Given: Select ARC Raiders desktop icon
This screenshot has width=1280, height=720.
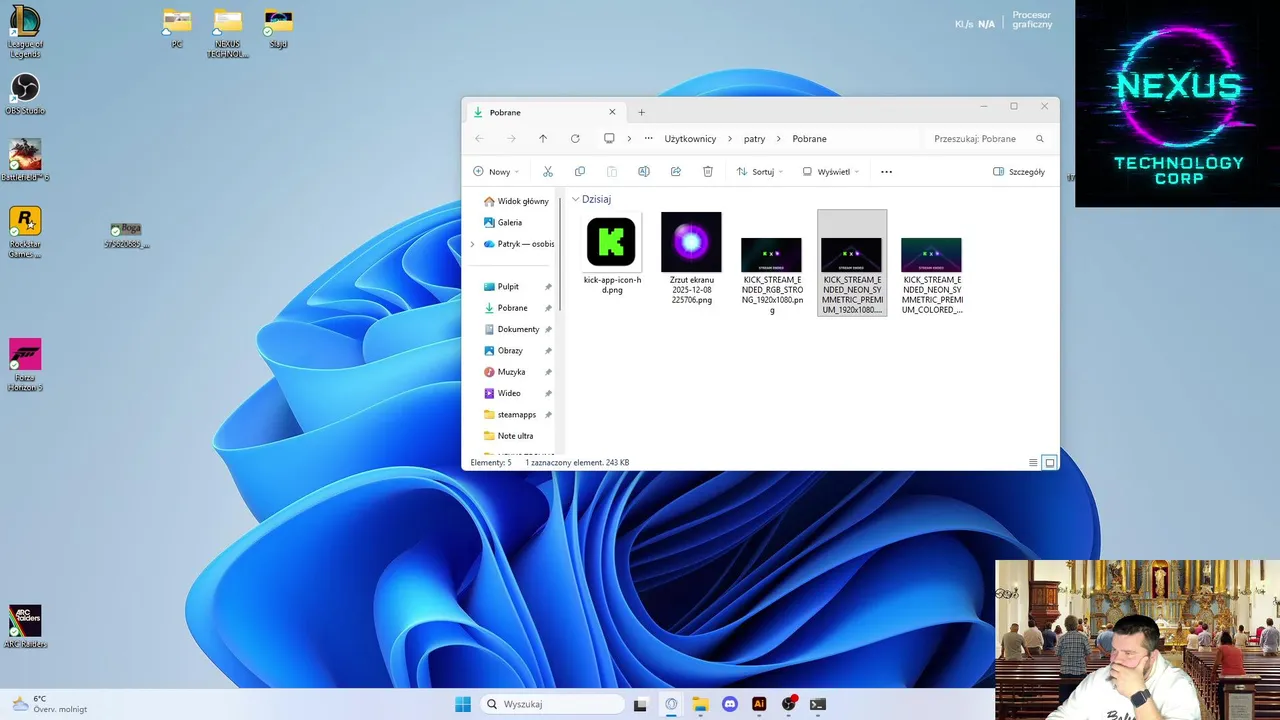Looking at the screenshot, I should pyautogui.click(x=25, y=627).
